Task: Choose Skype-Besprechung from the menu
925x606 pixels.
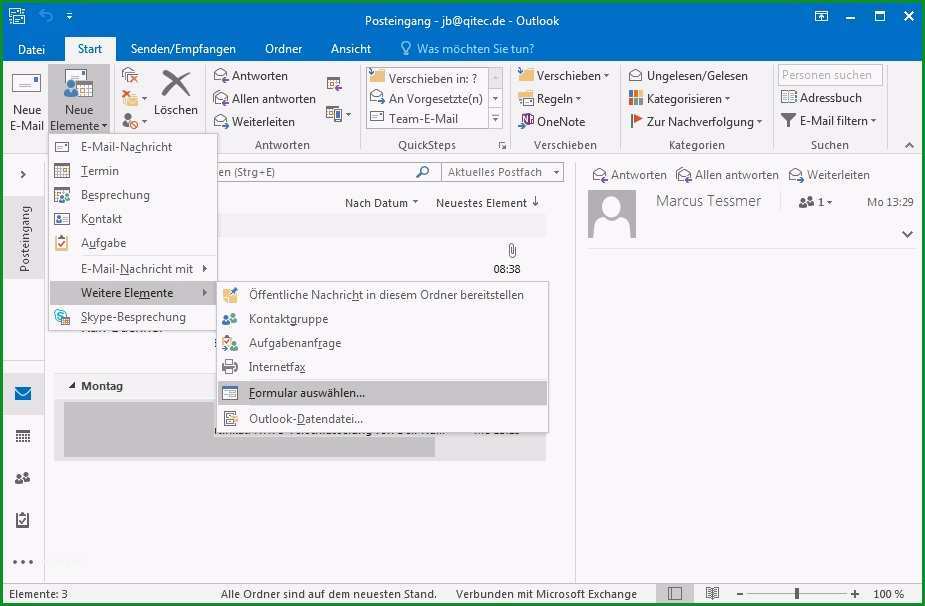Action: [133, 317]
